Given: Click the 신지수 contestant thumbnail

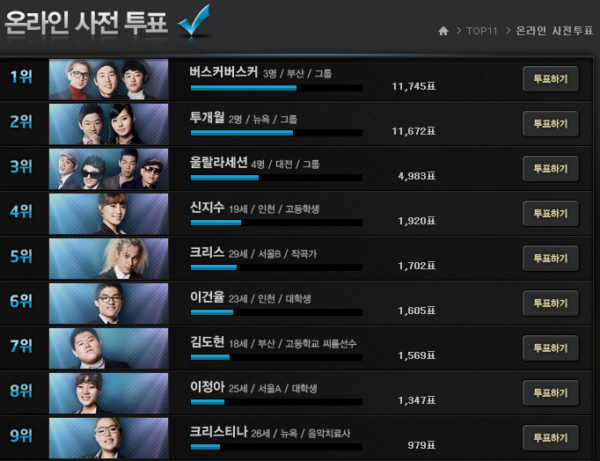Looking at the screenshot, I should pyautogui.click(x=109, y=213).
